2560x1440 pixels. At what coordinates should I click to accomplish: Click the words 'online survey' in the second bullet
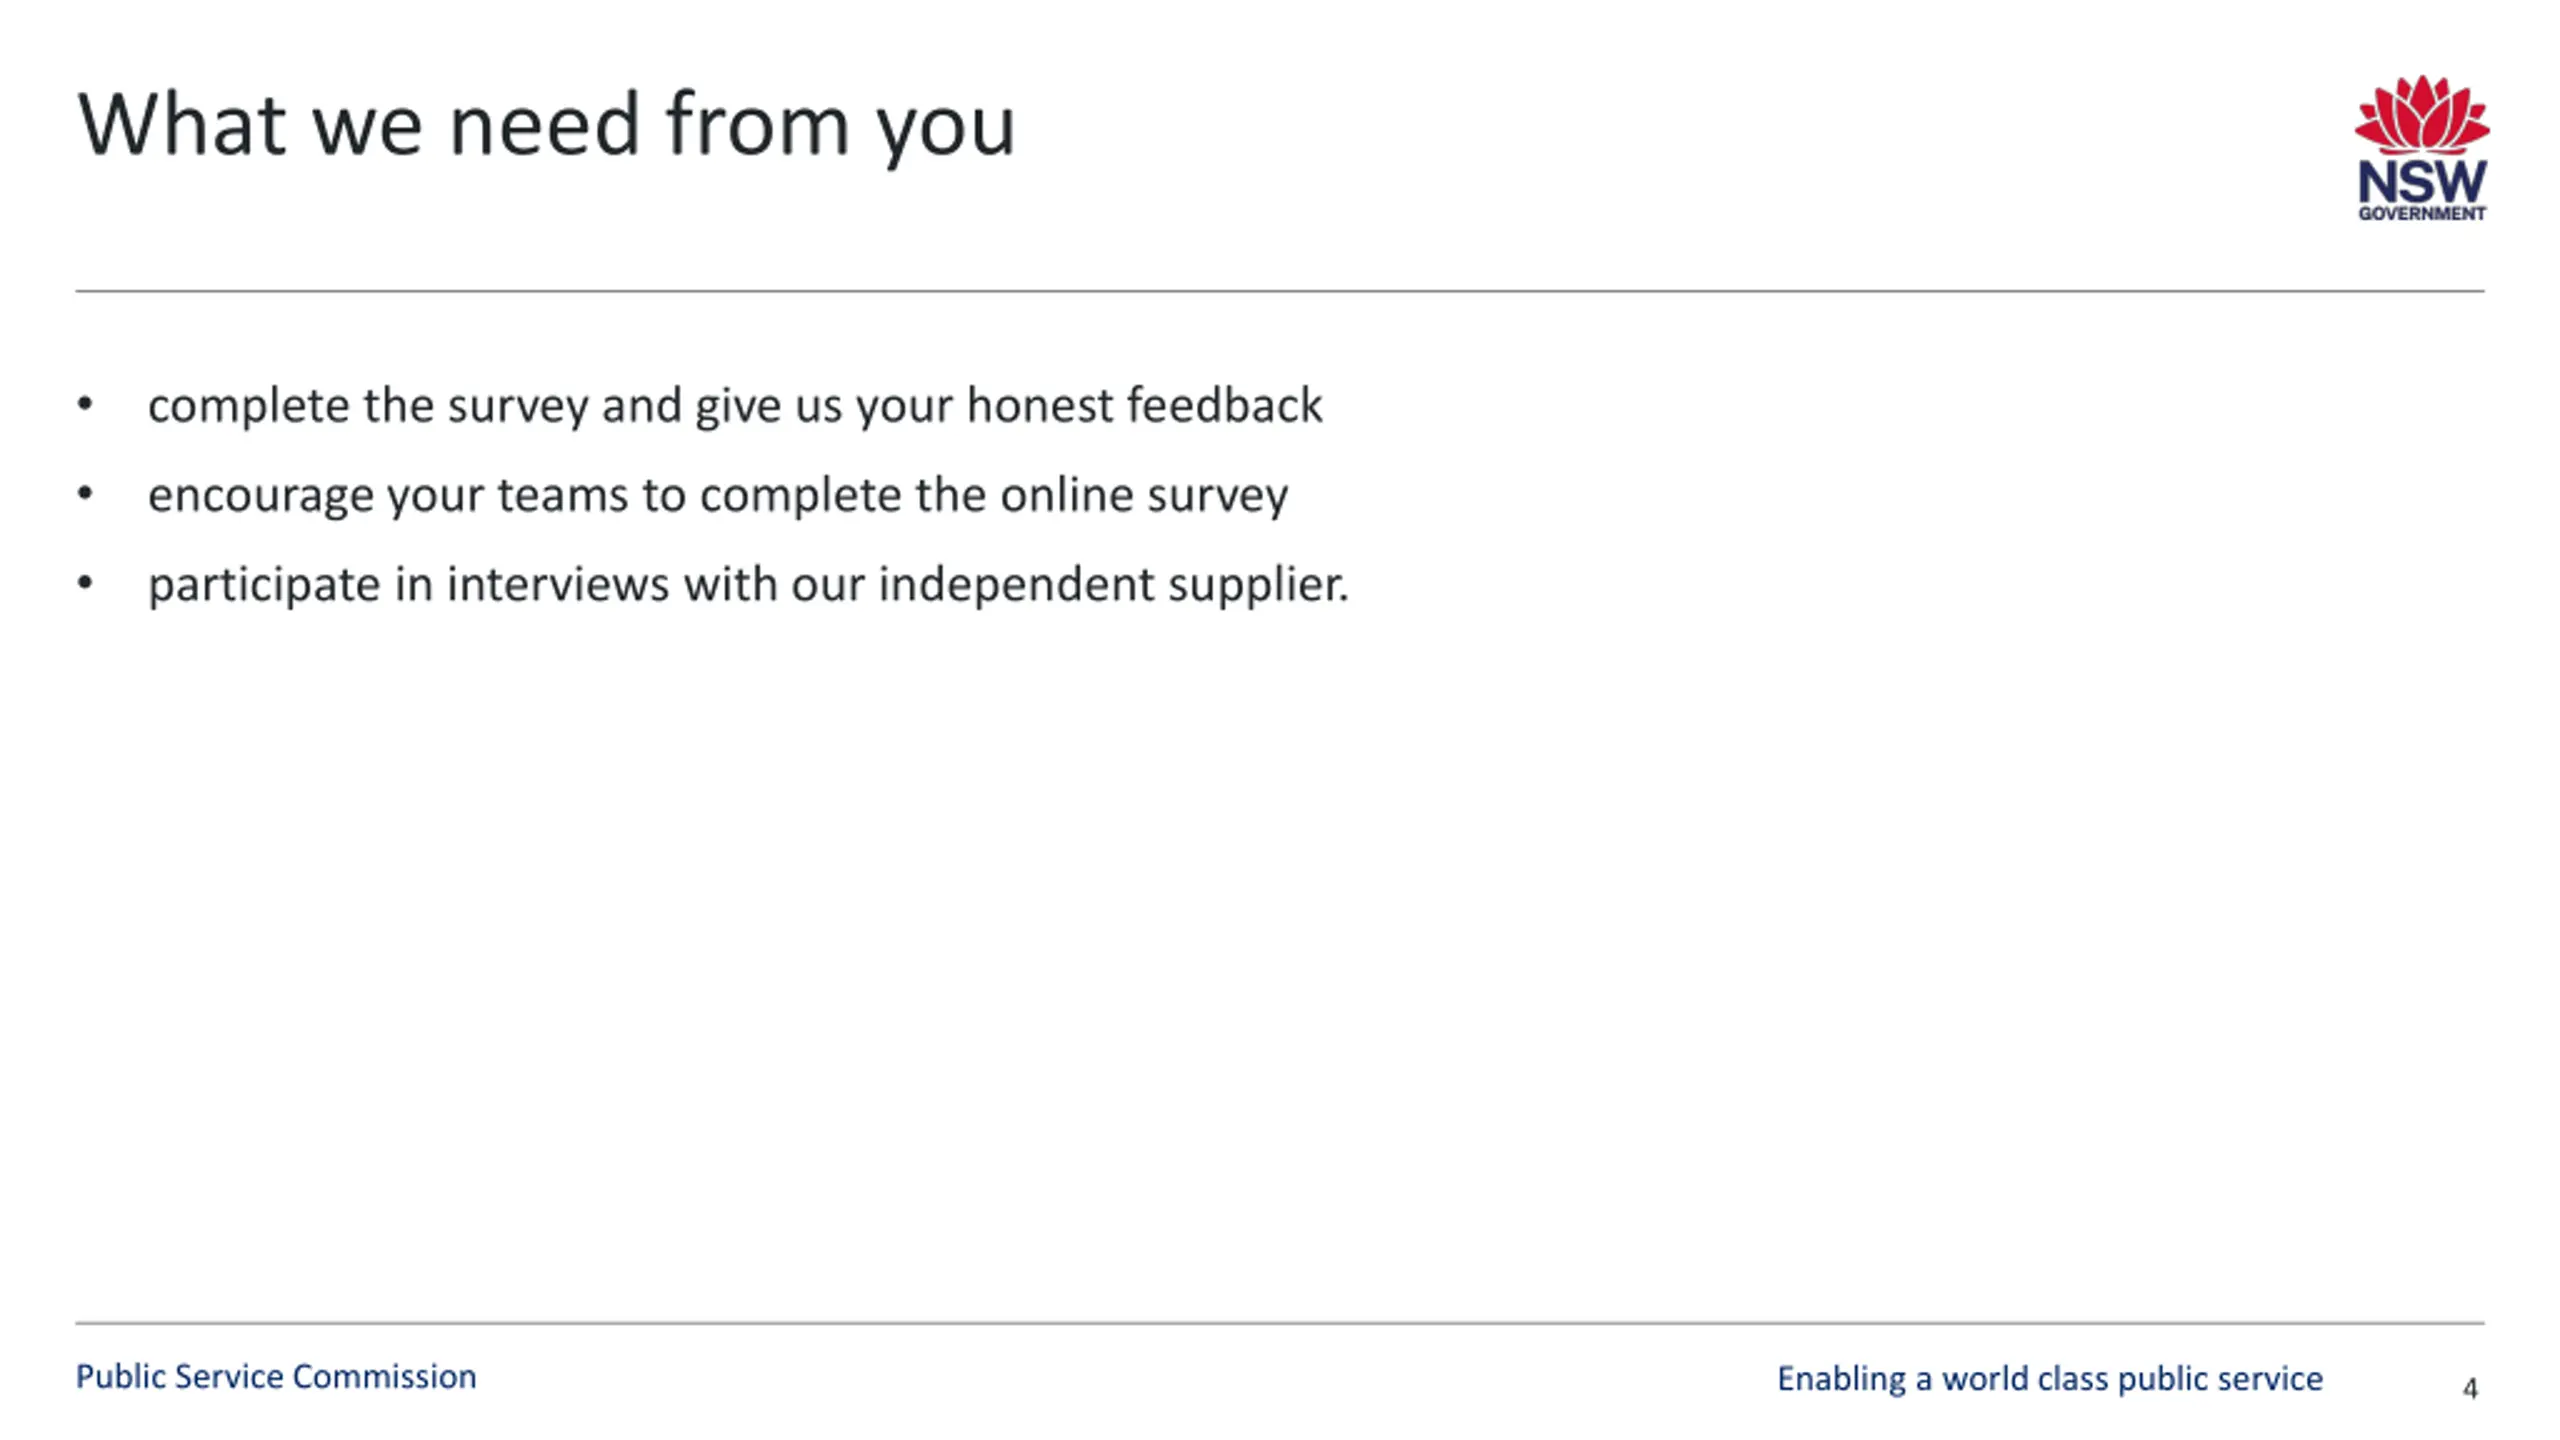click(1144, 496)
